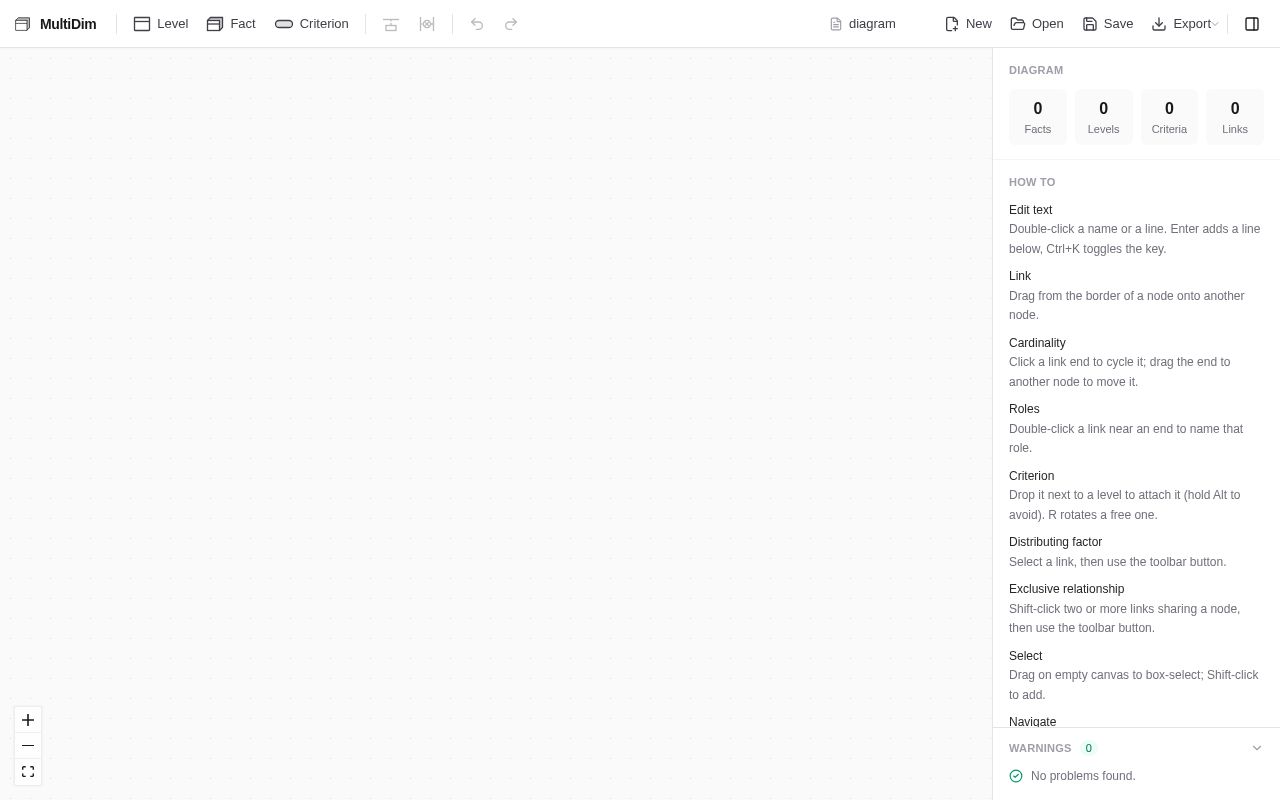
Task: Fit the diagram to view
Action: [28, 772]
